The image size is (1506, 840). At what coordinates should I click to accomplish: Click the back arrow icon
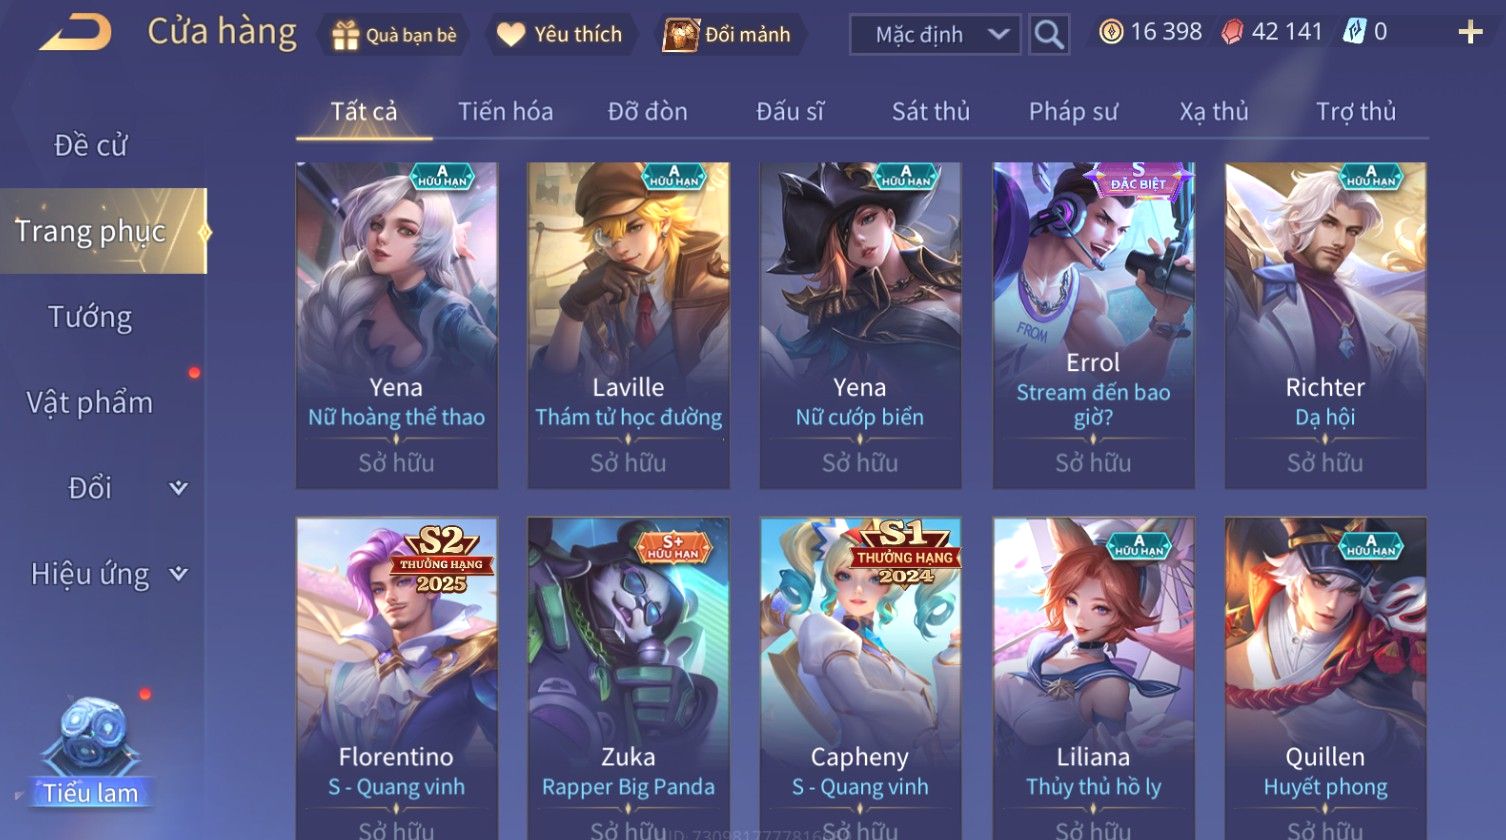[76, 32]
